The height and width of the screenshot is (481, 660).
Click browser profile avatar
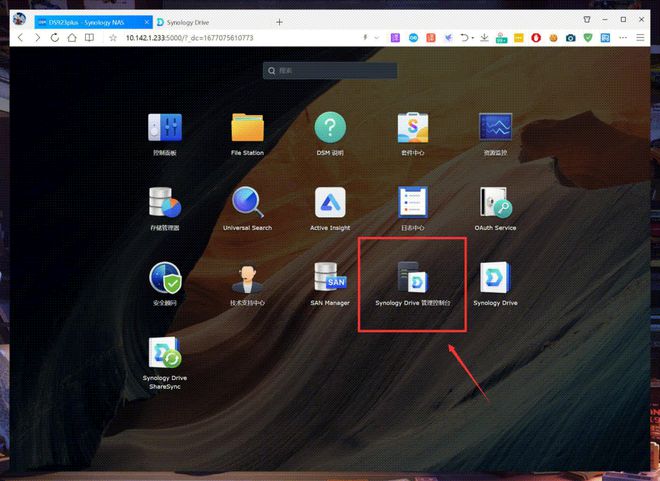[19, 19]
